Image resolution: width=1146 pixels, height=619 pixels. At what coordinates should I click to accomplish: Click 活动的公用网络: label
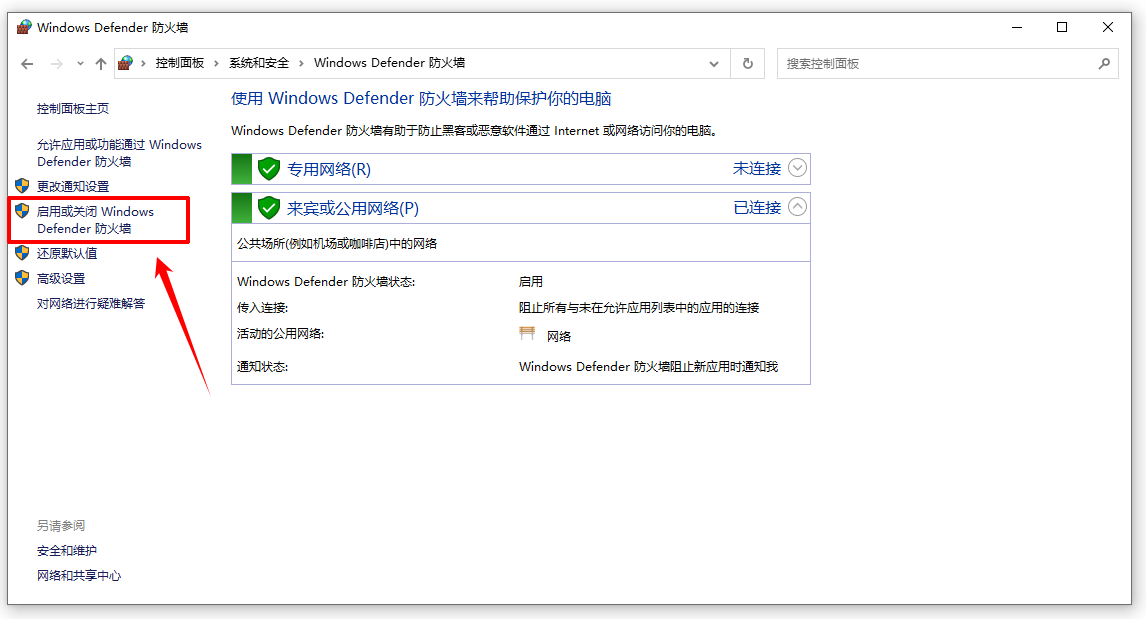point(281,333)
